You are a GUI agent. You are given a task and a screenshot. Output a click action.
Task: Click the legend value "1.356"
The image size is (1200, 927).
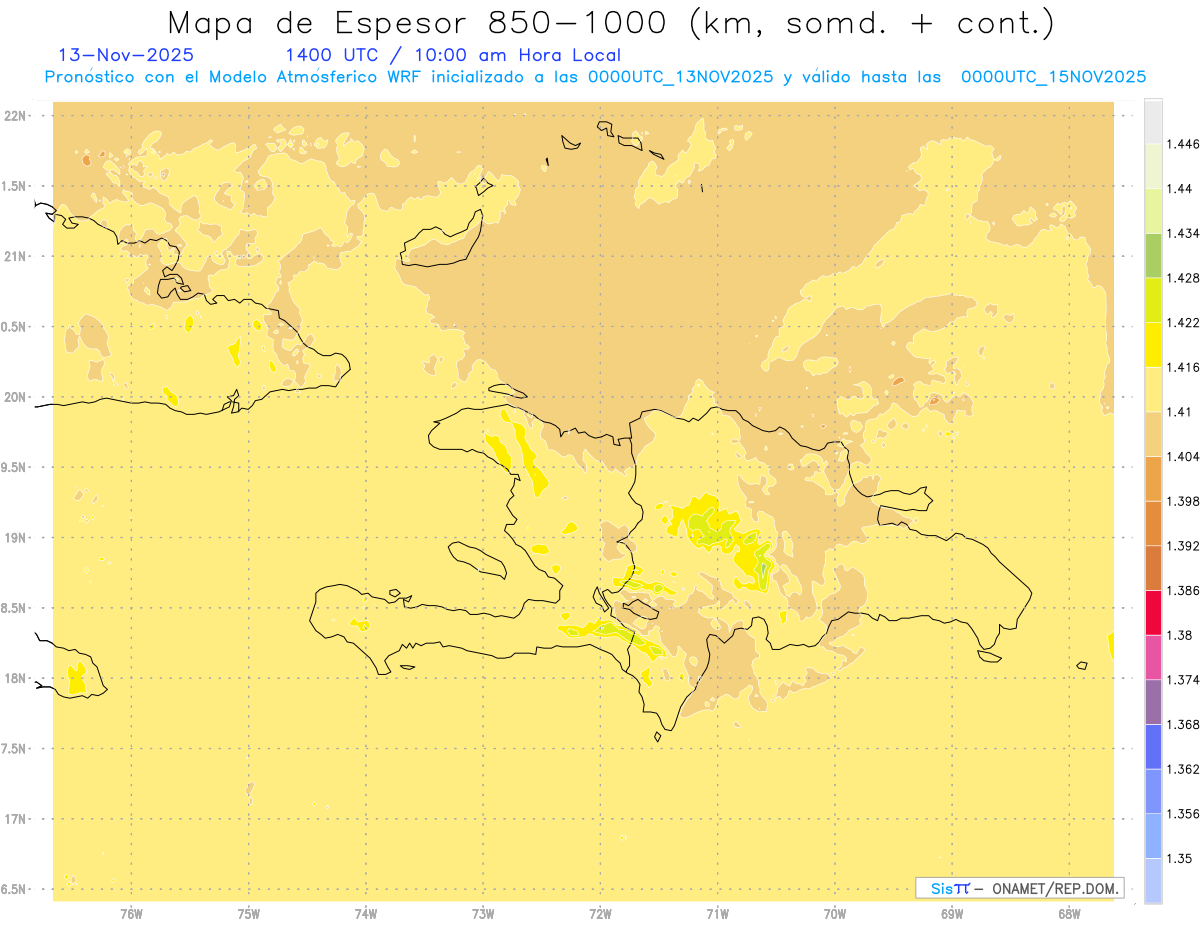pyautogui.click(x=1183, y=814)
